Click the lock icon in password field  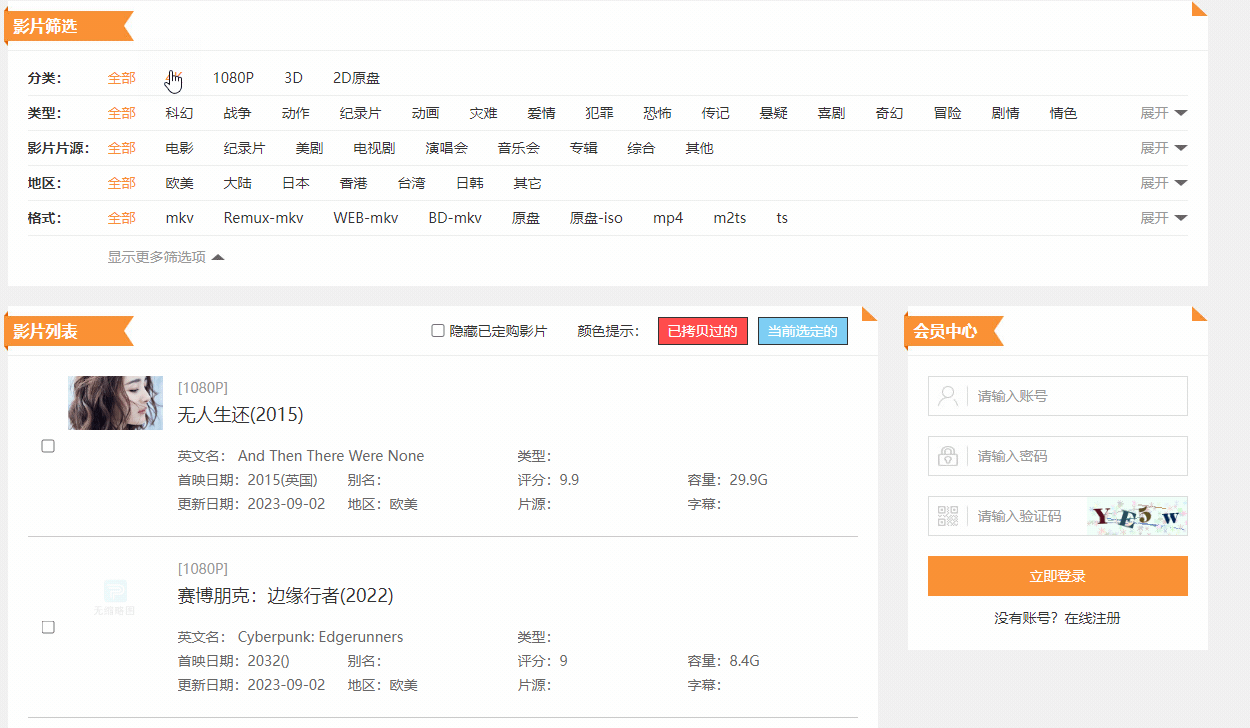click(x=947, y=456)
